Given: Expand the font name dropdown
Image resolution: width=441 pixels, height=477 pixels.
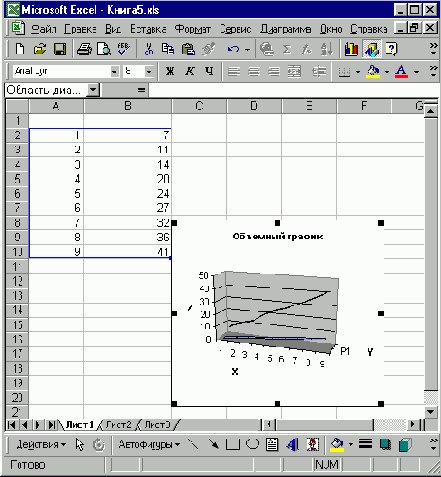Looking at the screenshot, I should [114, 71].
